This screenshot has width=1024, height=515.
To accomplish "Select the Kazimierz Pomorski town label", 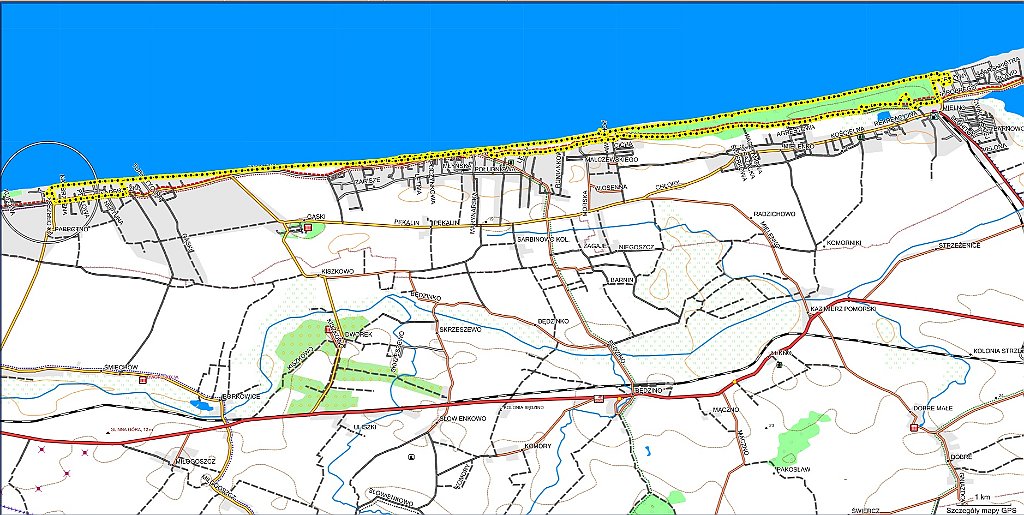I will pyautogui.click(x=844, y=310).
